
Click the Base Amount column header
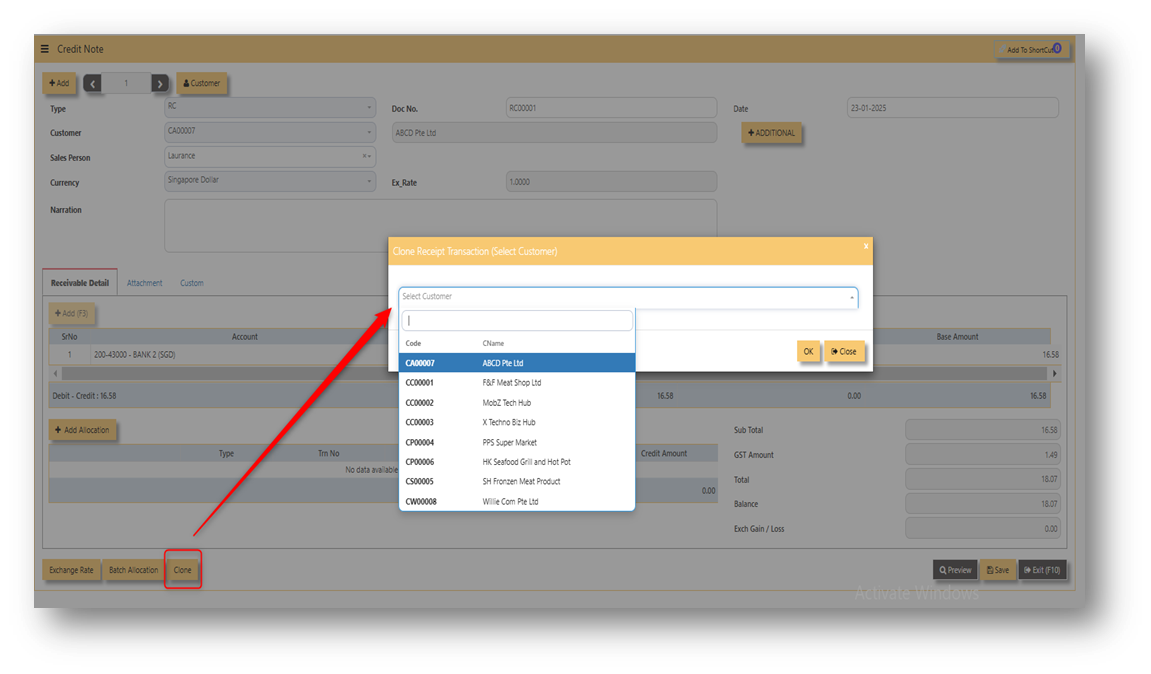957,337
